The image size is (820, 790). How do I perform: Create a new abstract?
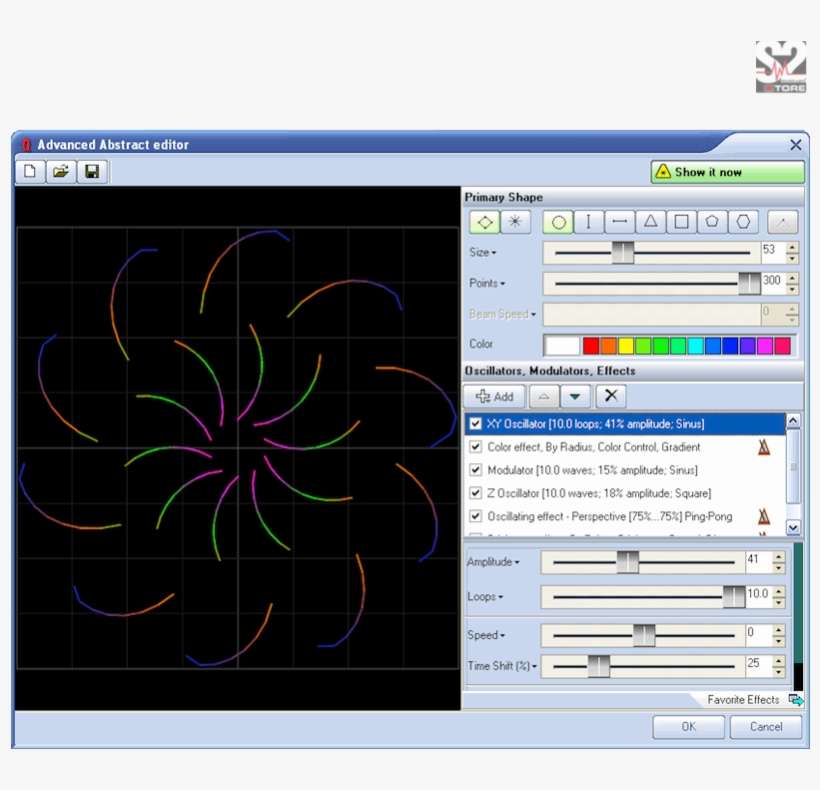point(30,171)
